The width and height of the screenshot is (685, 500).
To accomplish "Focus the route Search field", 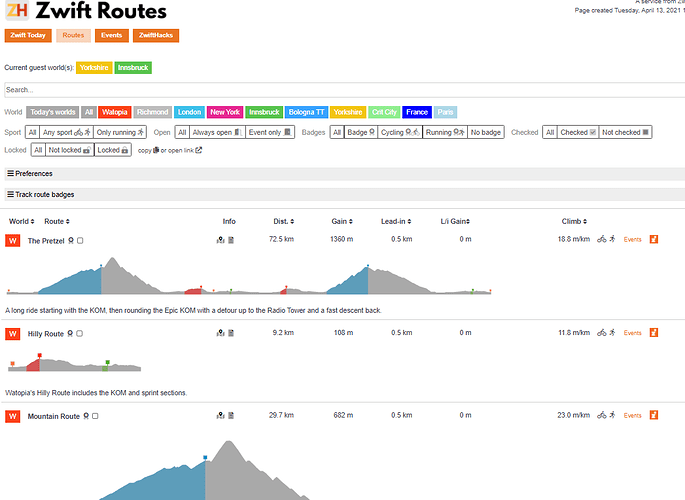I will (345, 90).
